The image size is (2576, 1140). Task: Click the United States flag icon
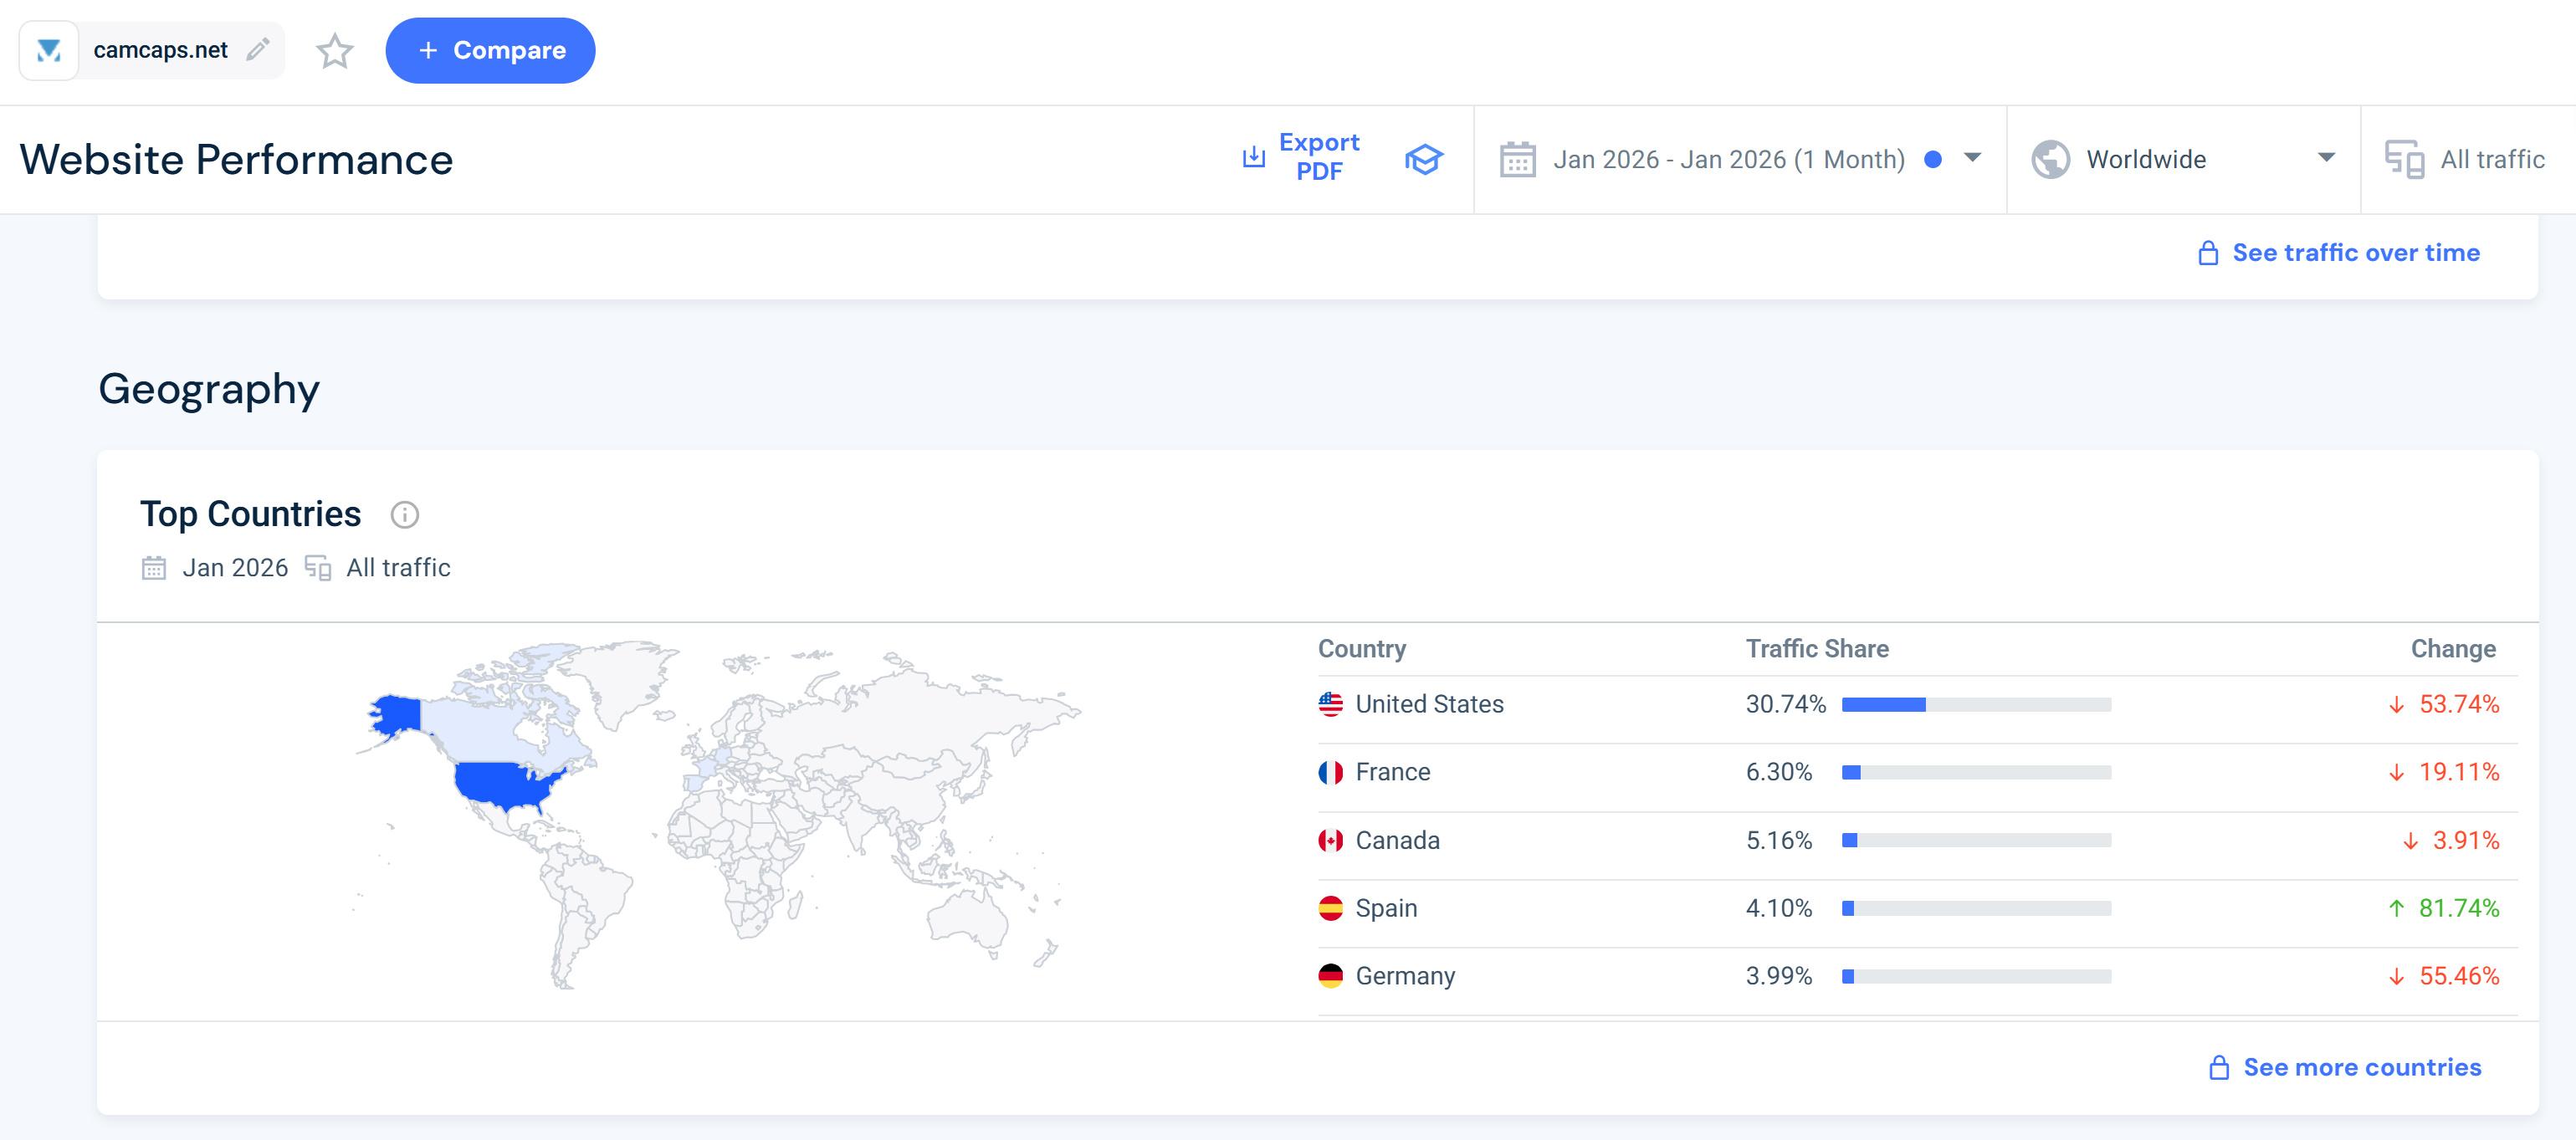(x=1330, y=704)
